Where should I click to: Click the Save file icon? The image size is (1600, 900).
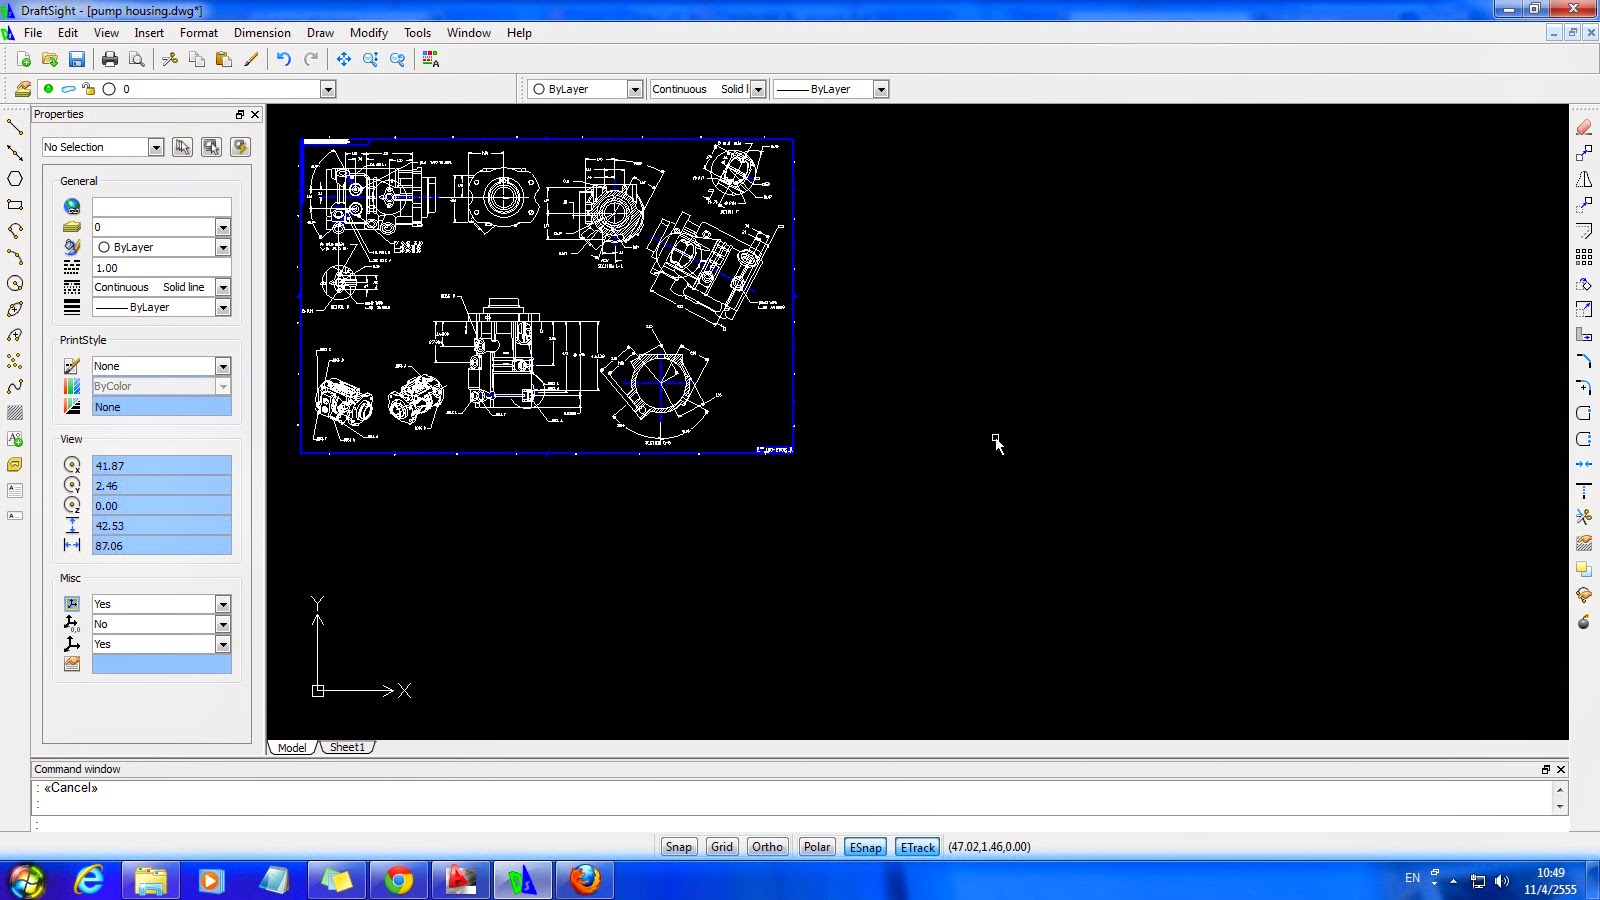[x=77, y=60]
